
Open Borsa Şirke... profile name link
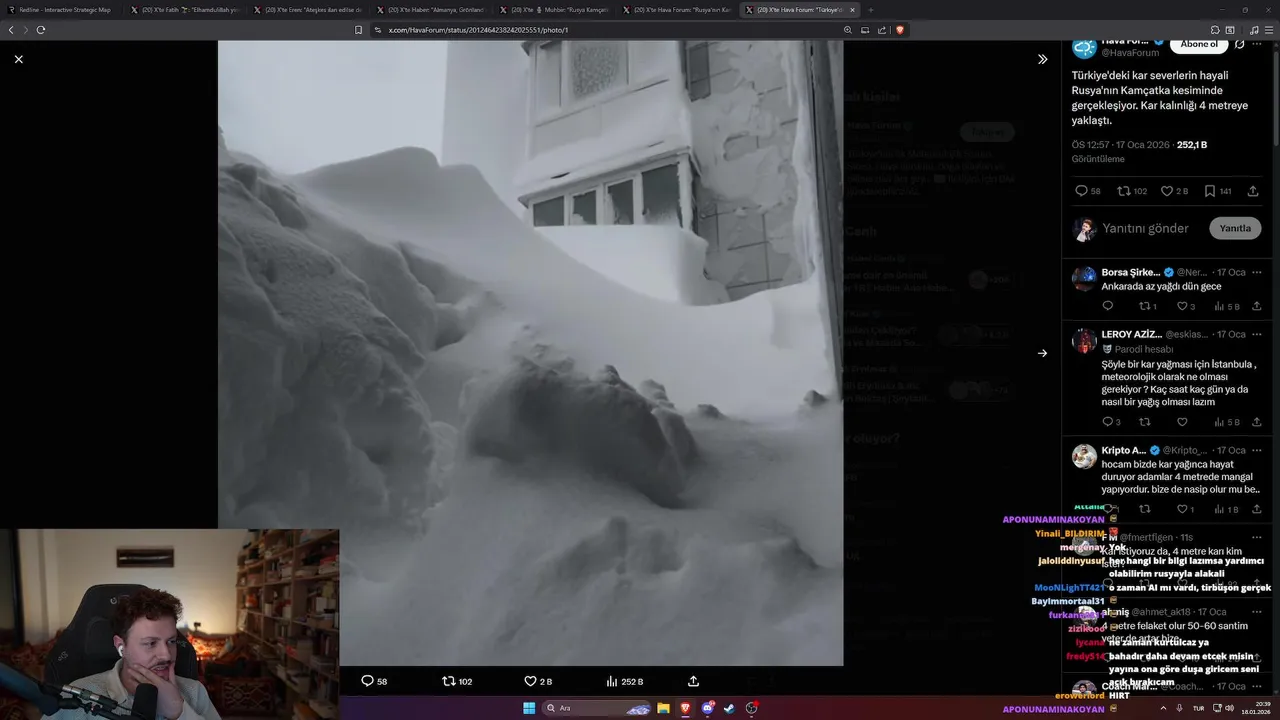pyautogui.click(x=1130, y=272)
